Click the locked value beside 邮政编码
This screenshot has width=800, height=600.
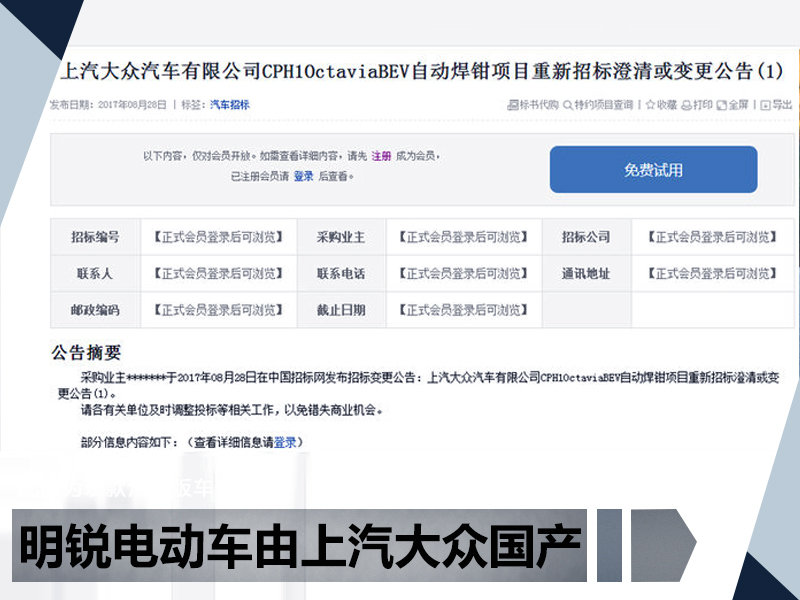[218, 310]
